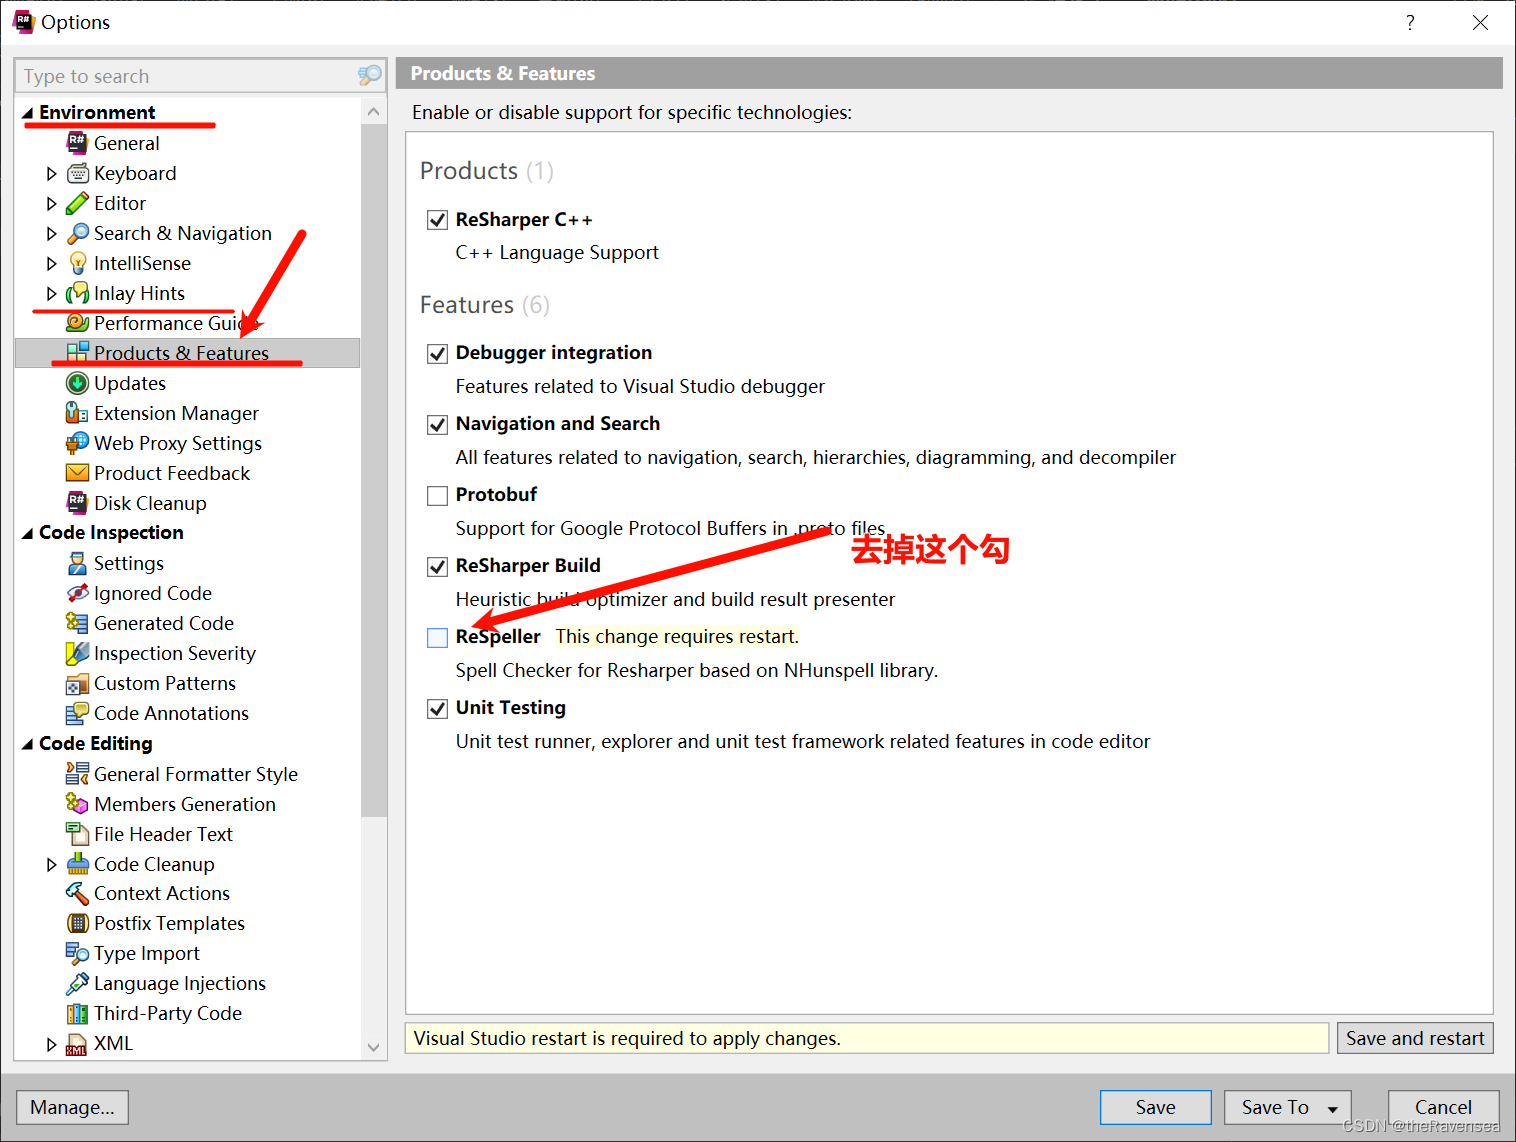Expand the Keyboard tree node
The image size is (1516, 1142).
(x=52, y=173)
